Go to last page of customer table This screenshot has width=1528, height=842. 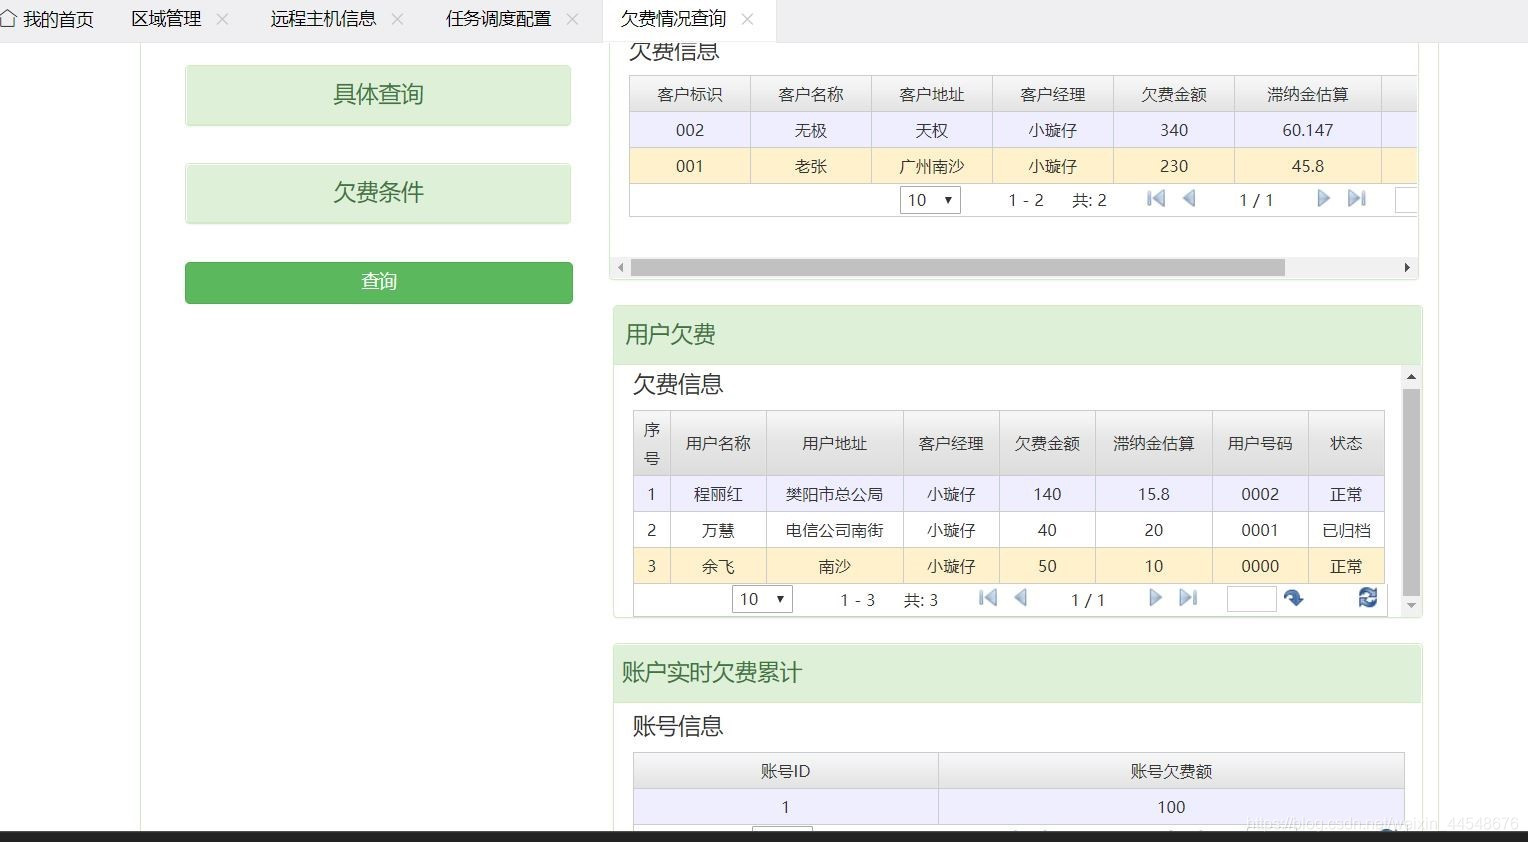coord(1357,199)
